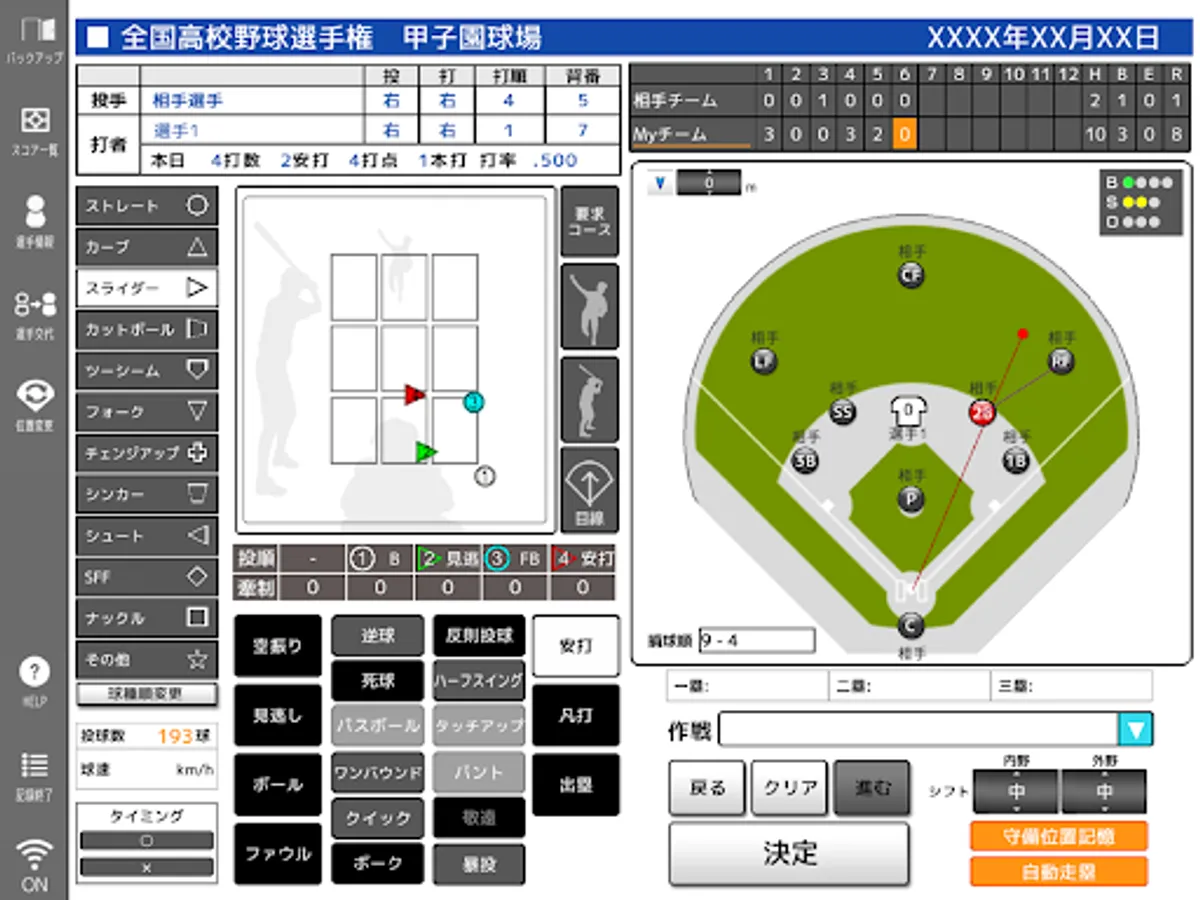This screenshot has height=900, width=1200.
Task: Confirm with the 決定 button
Action: [790, 854]
